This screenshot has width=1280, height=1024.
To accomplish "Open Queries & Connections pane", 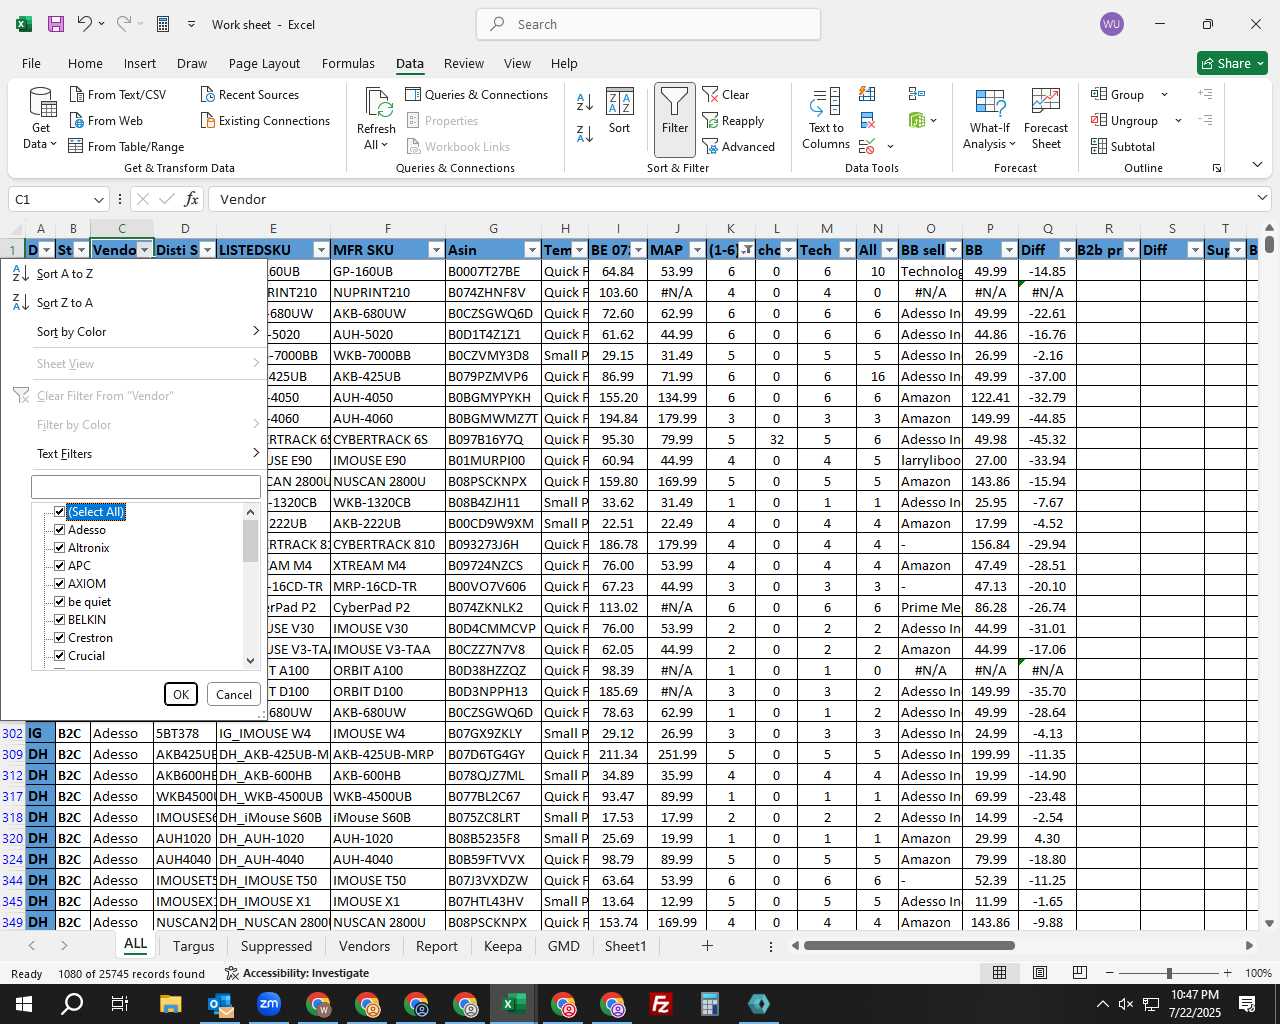I will pyautogui.click(x=477, y=94).
